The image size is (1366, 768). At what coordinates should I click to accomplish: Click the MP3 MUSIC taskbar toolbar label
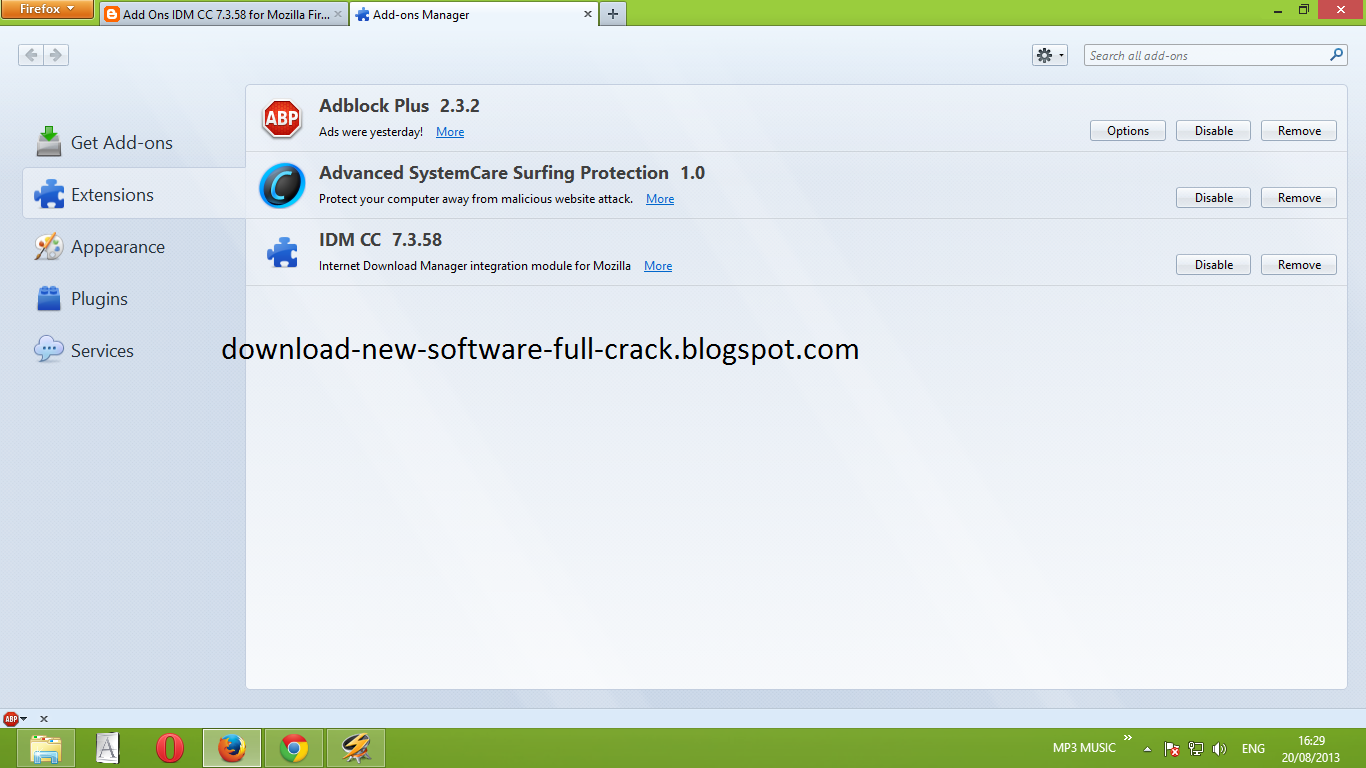1084,748
